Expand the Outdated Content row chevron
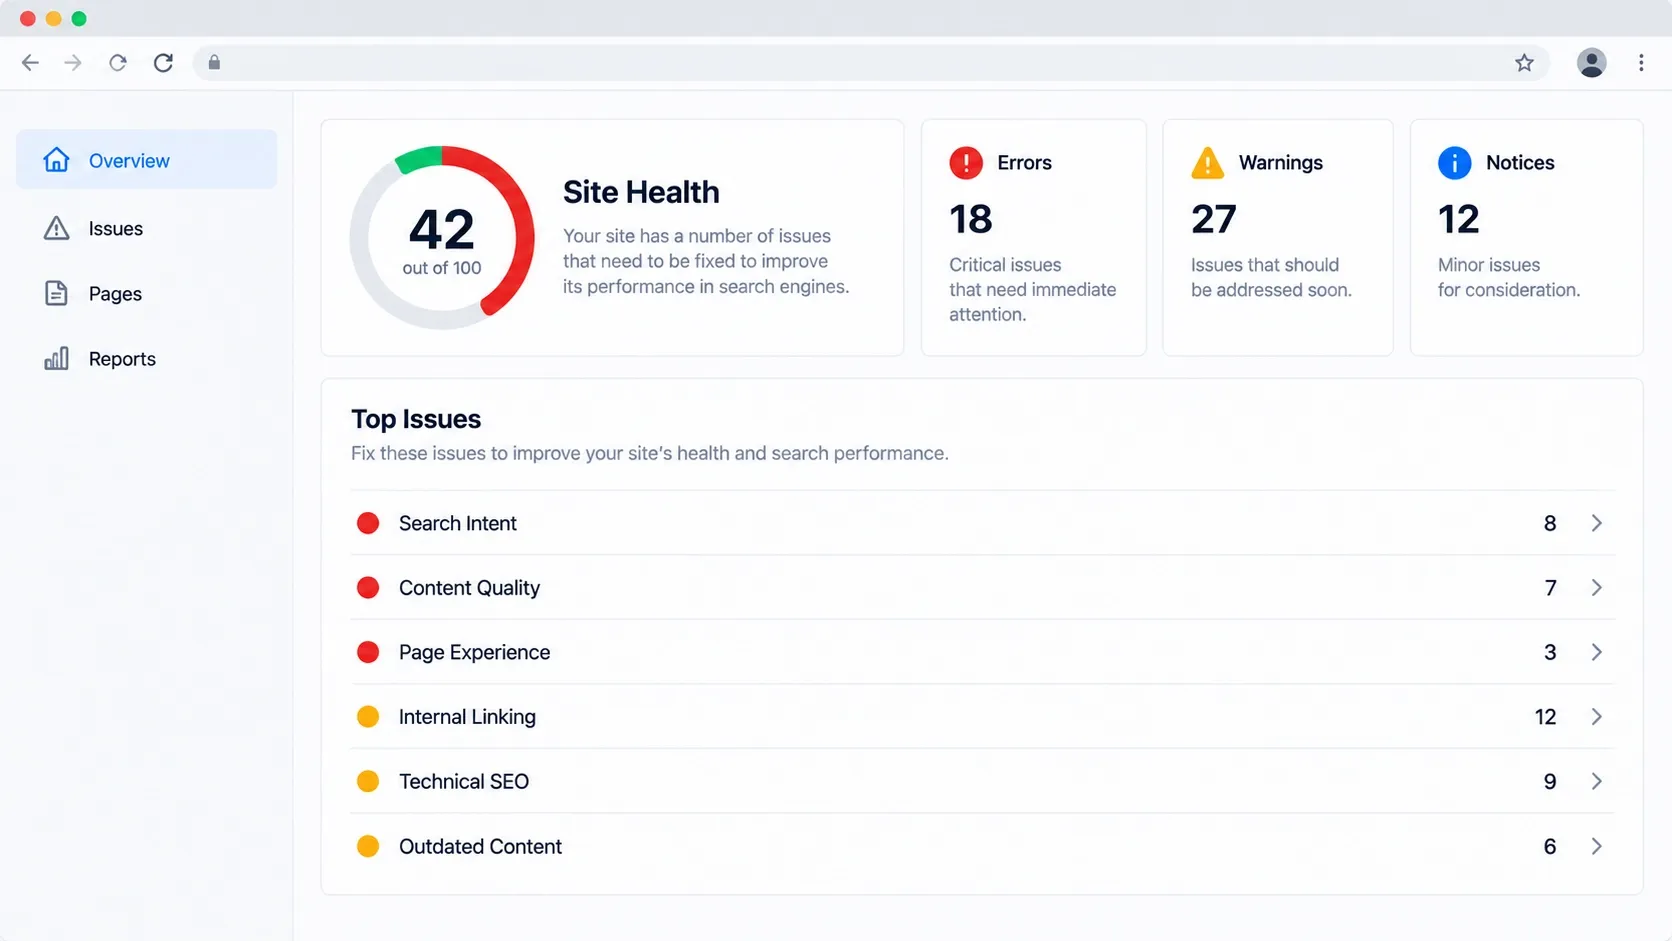1672x941 pixels. [x=1597, y=846]
